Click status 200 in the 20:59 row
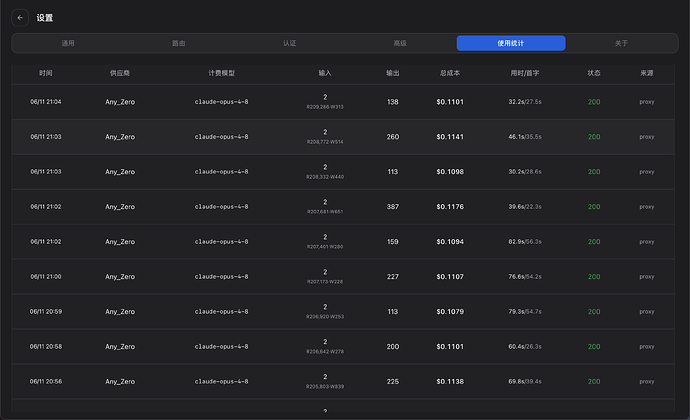This screenshot has width=690, height=420. click(594, 312)
